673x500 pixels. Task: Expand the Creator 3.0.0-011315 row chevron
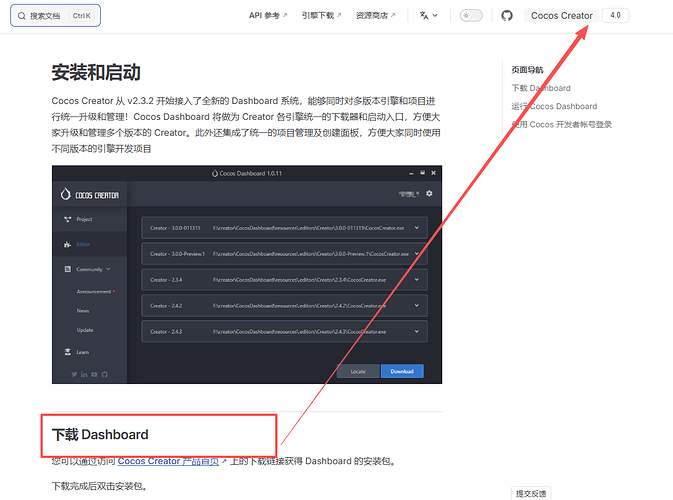[x=416, y=228]
